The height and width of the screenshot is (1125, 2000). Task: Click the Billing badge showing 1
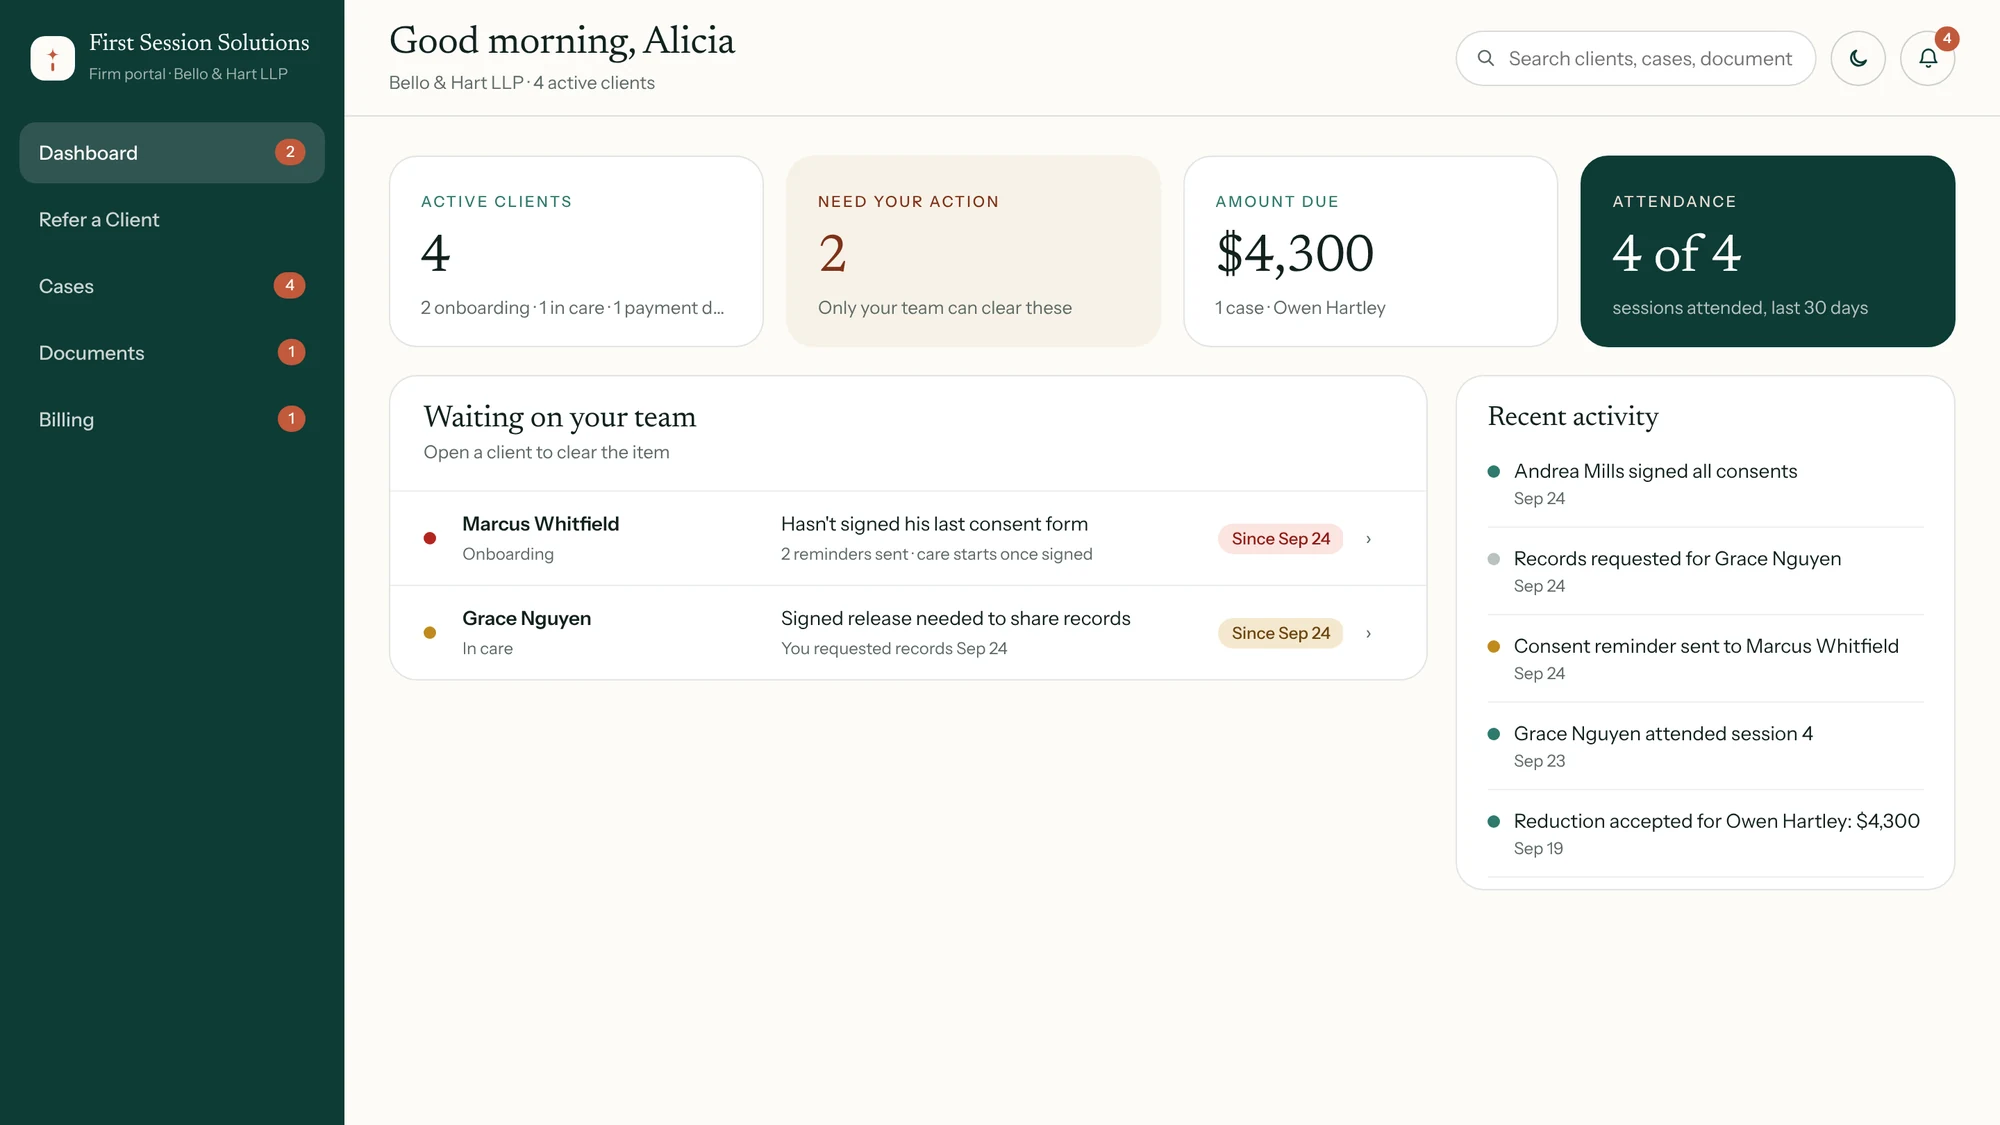[291, 419]
